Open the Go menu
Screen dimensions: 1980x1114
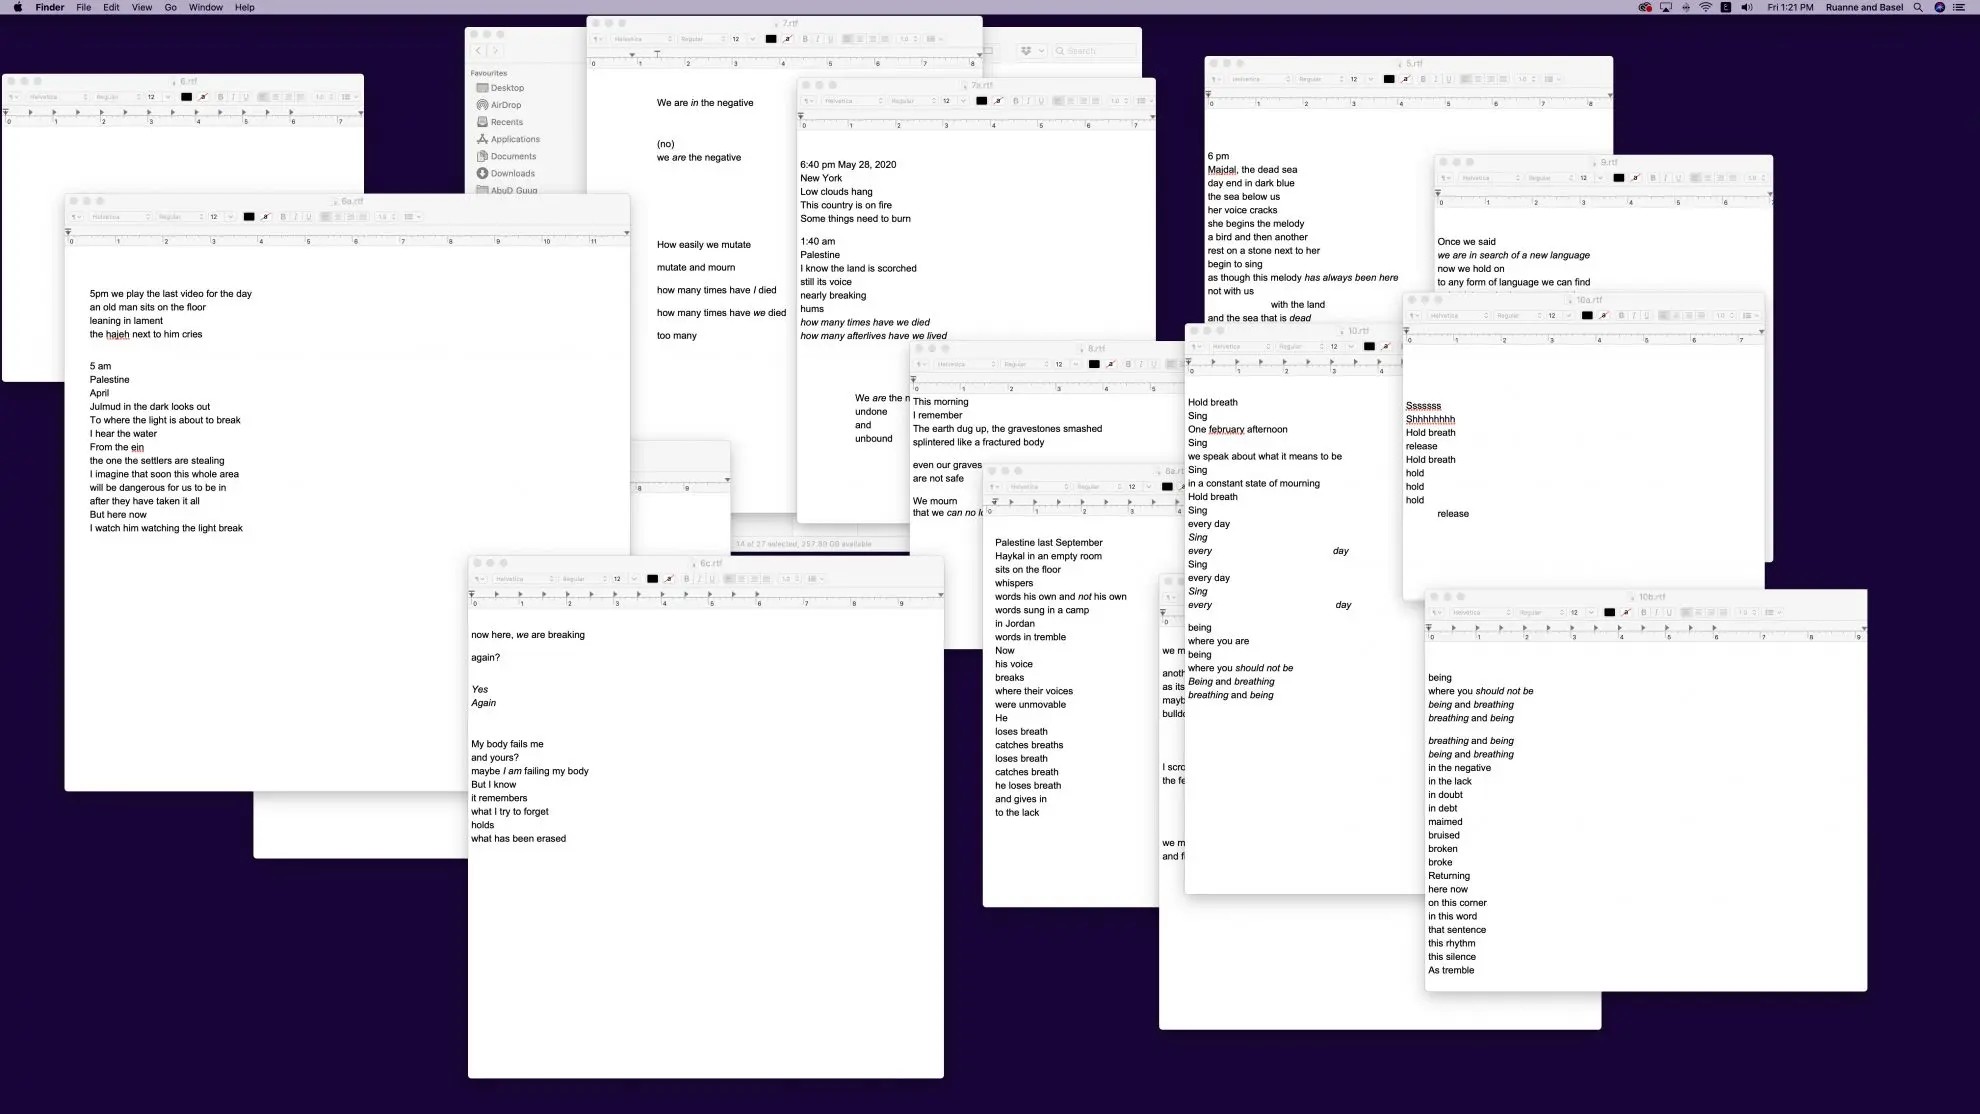click(170, 7)
